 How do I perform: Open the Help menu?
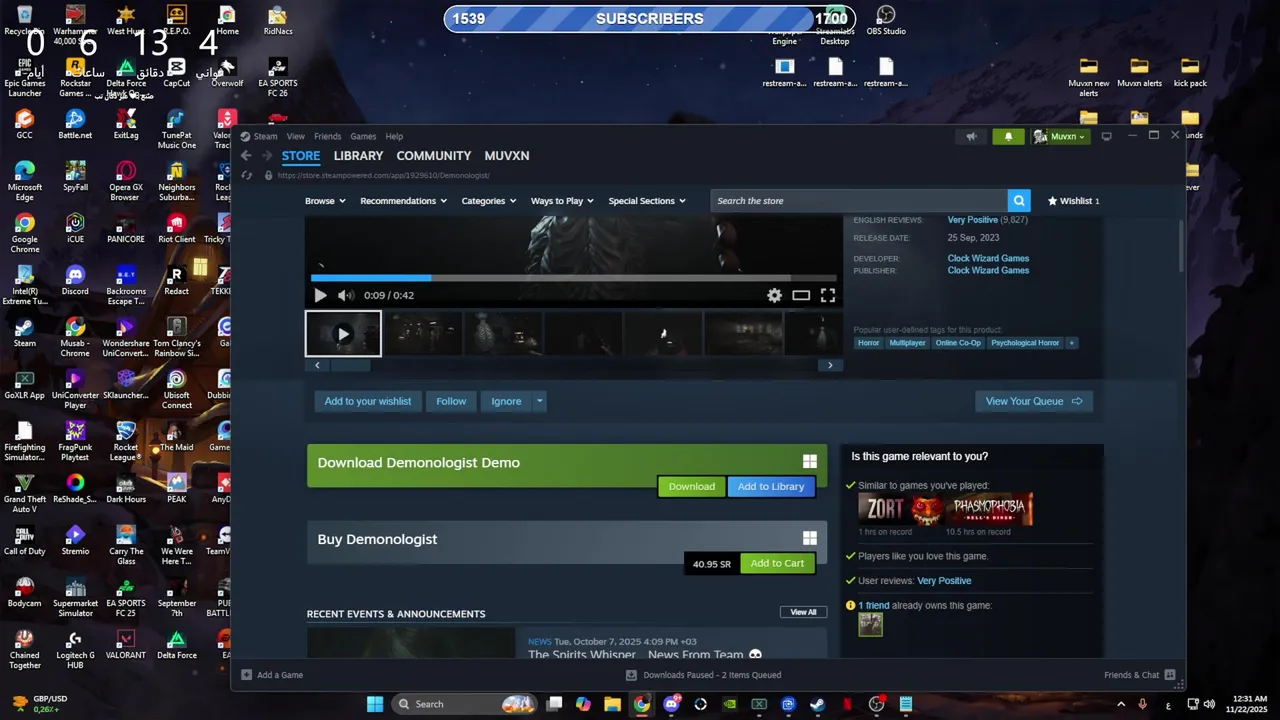[x=394, y=136]
